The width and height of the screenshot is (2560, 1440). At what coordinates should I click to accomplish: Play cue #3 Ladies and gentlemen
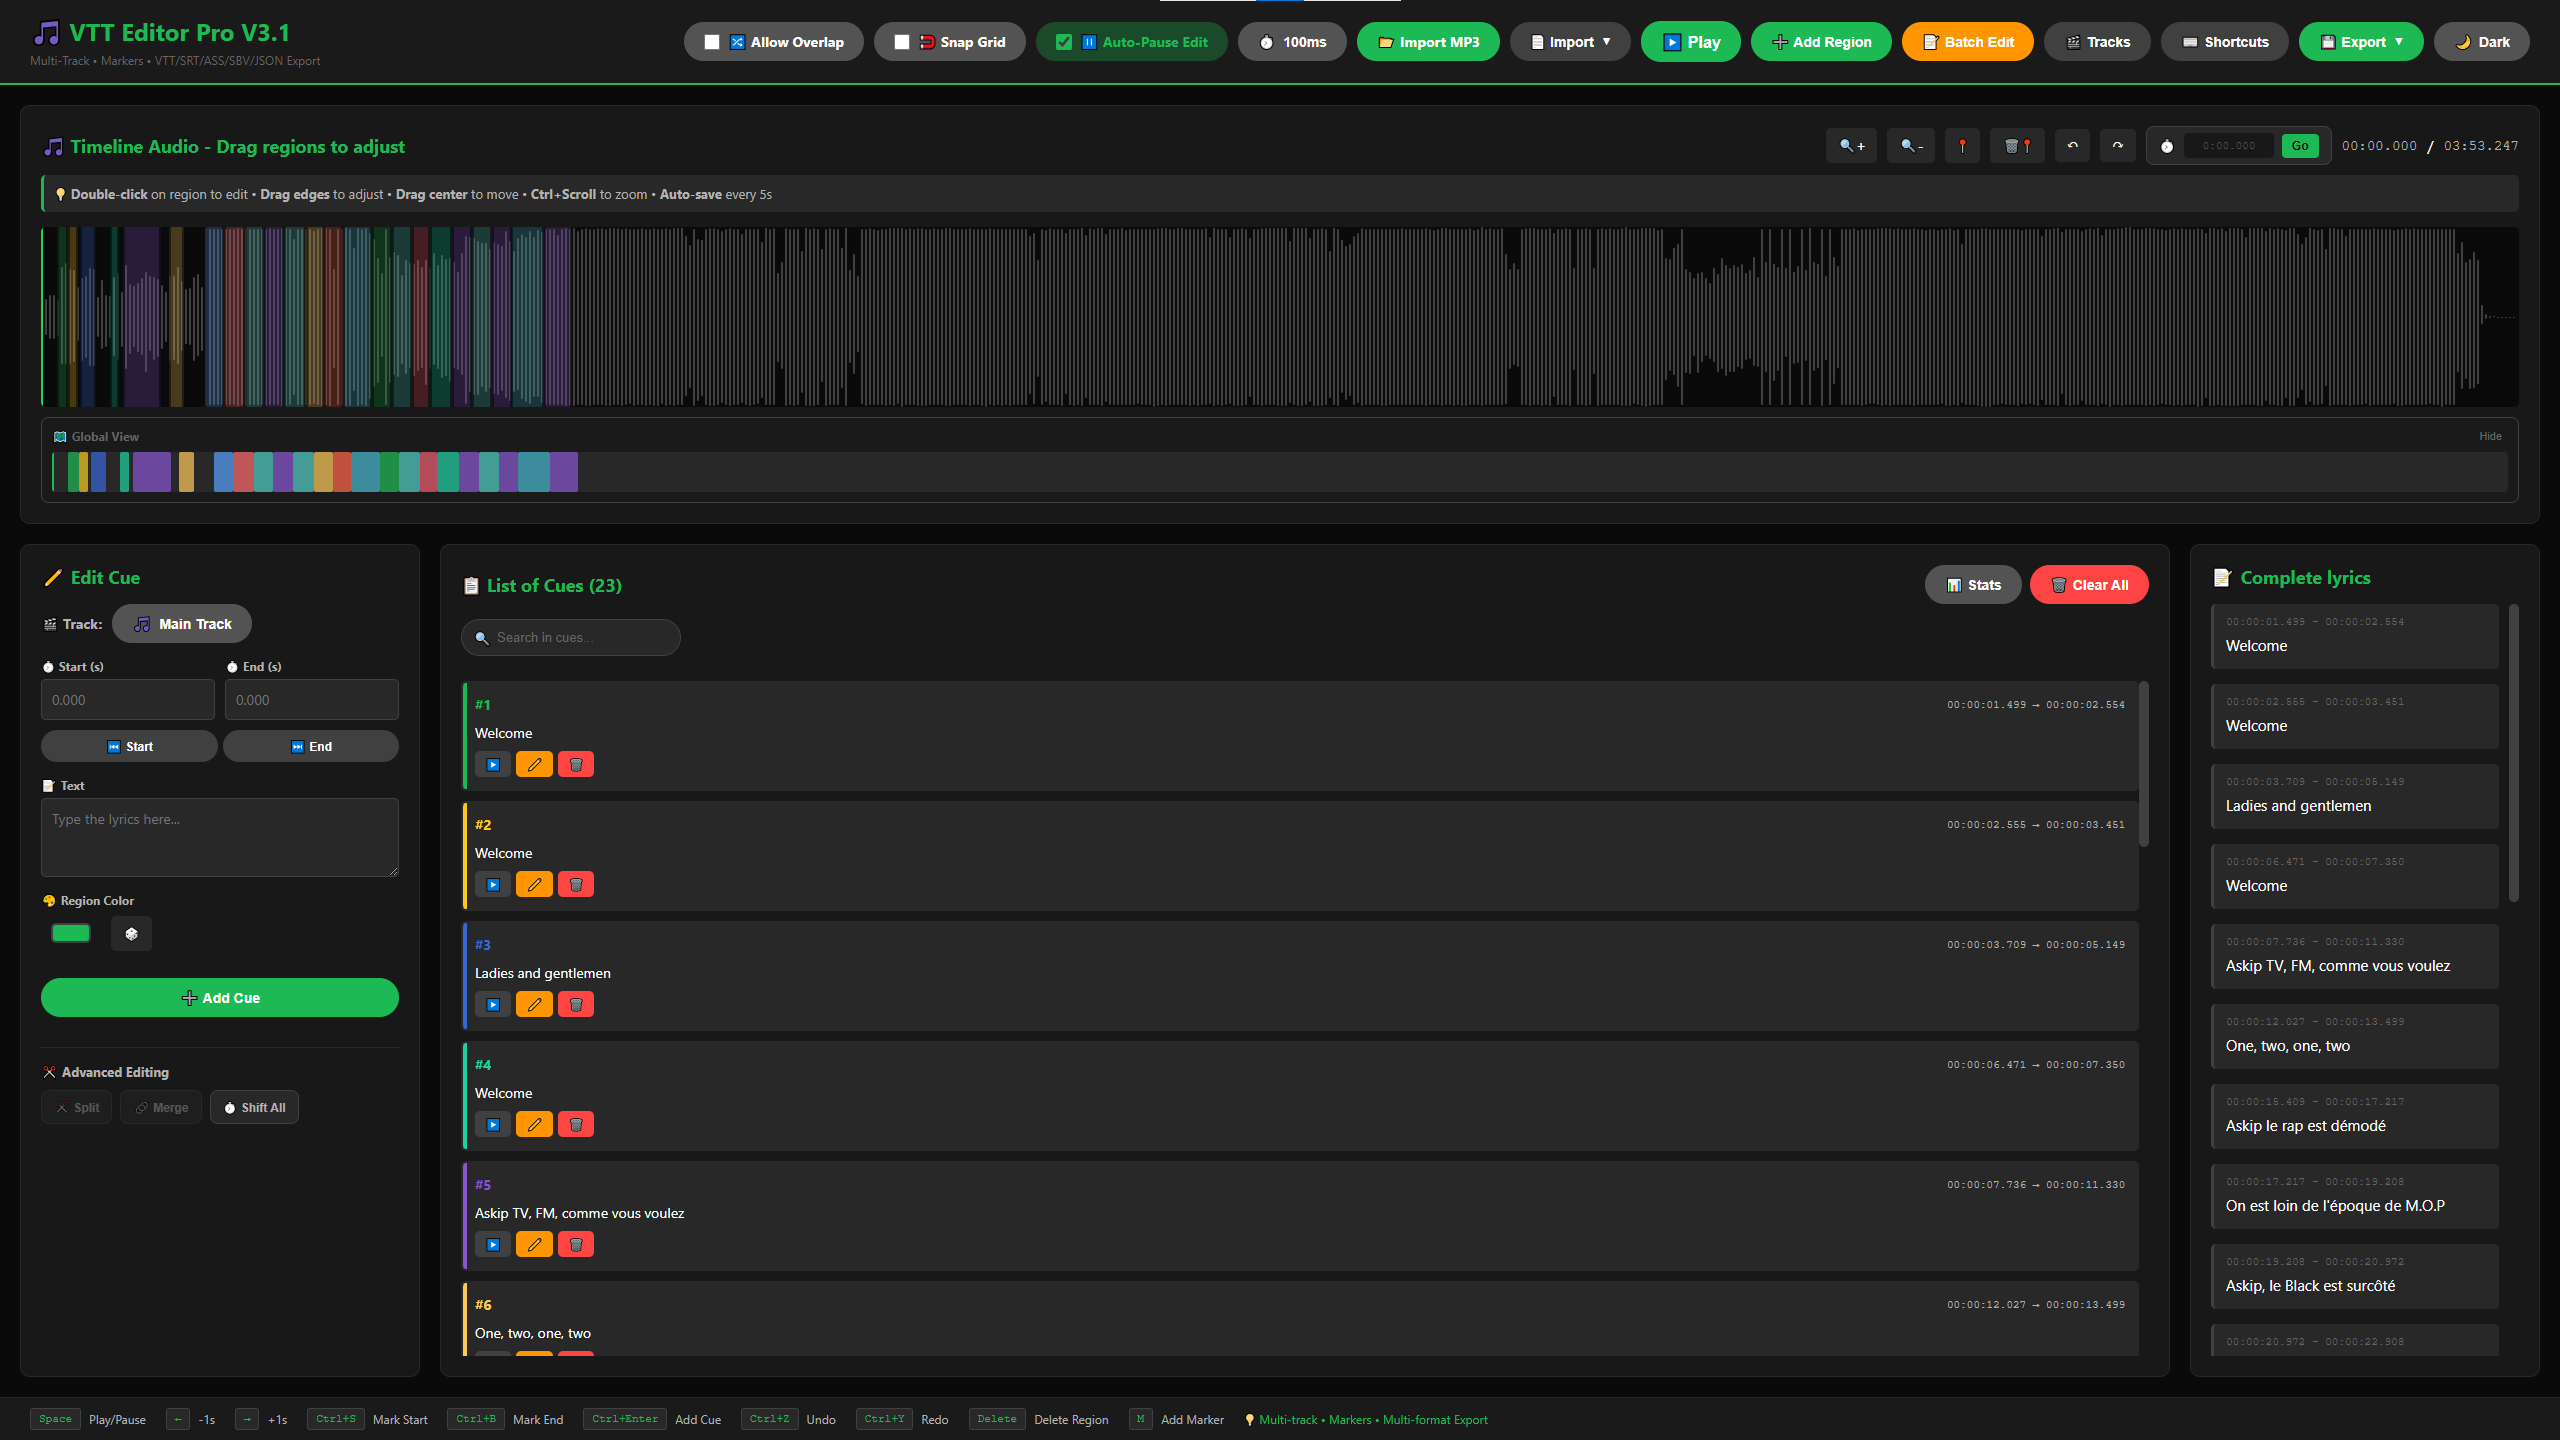[x=493, y=1005]
